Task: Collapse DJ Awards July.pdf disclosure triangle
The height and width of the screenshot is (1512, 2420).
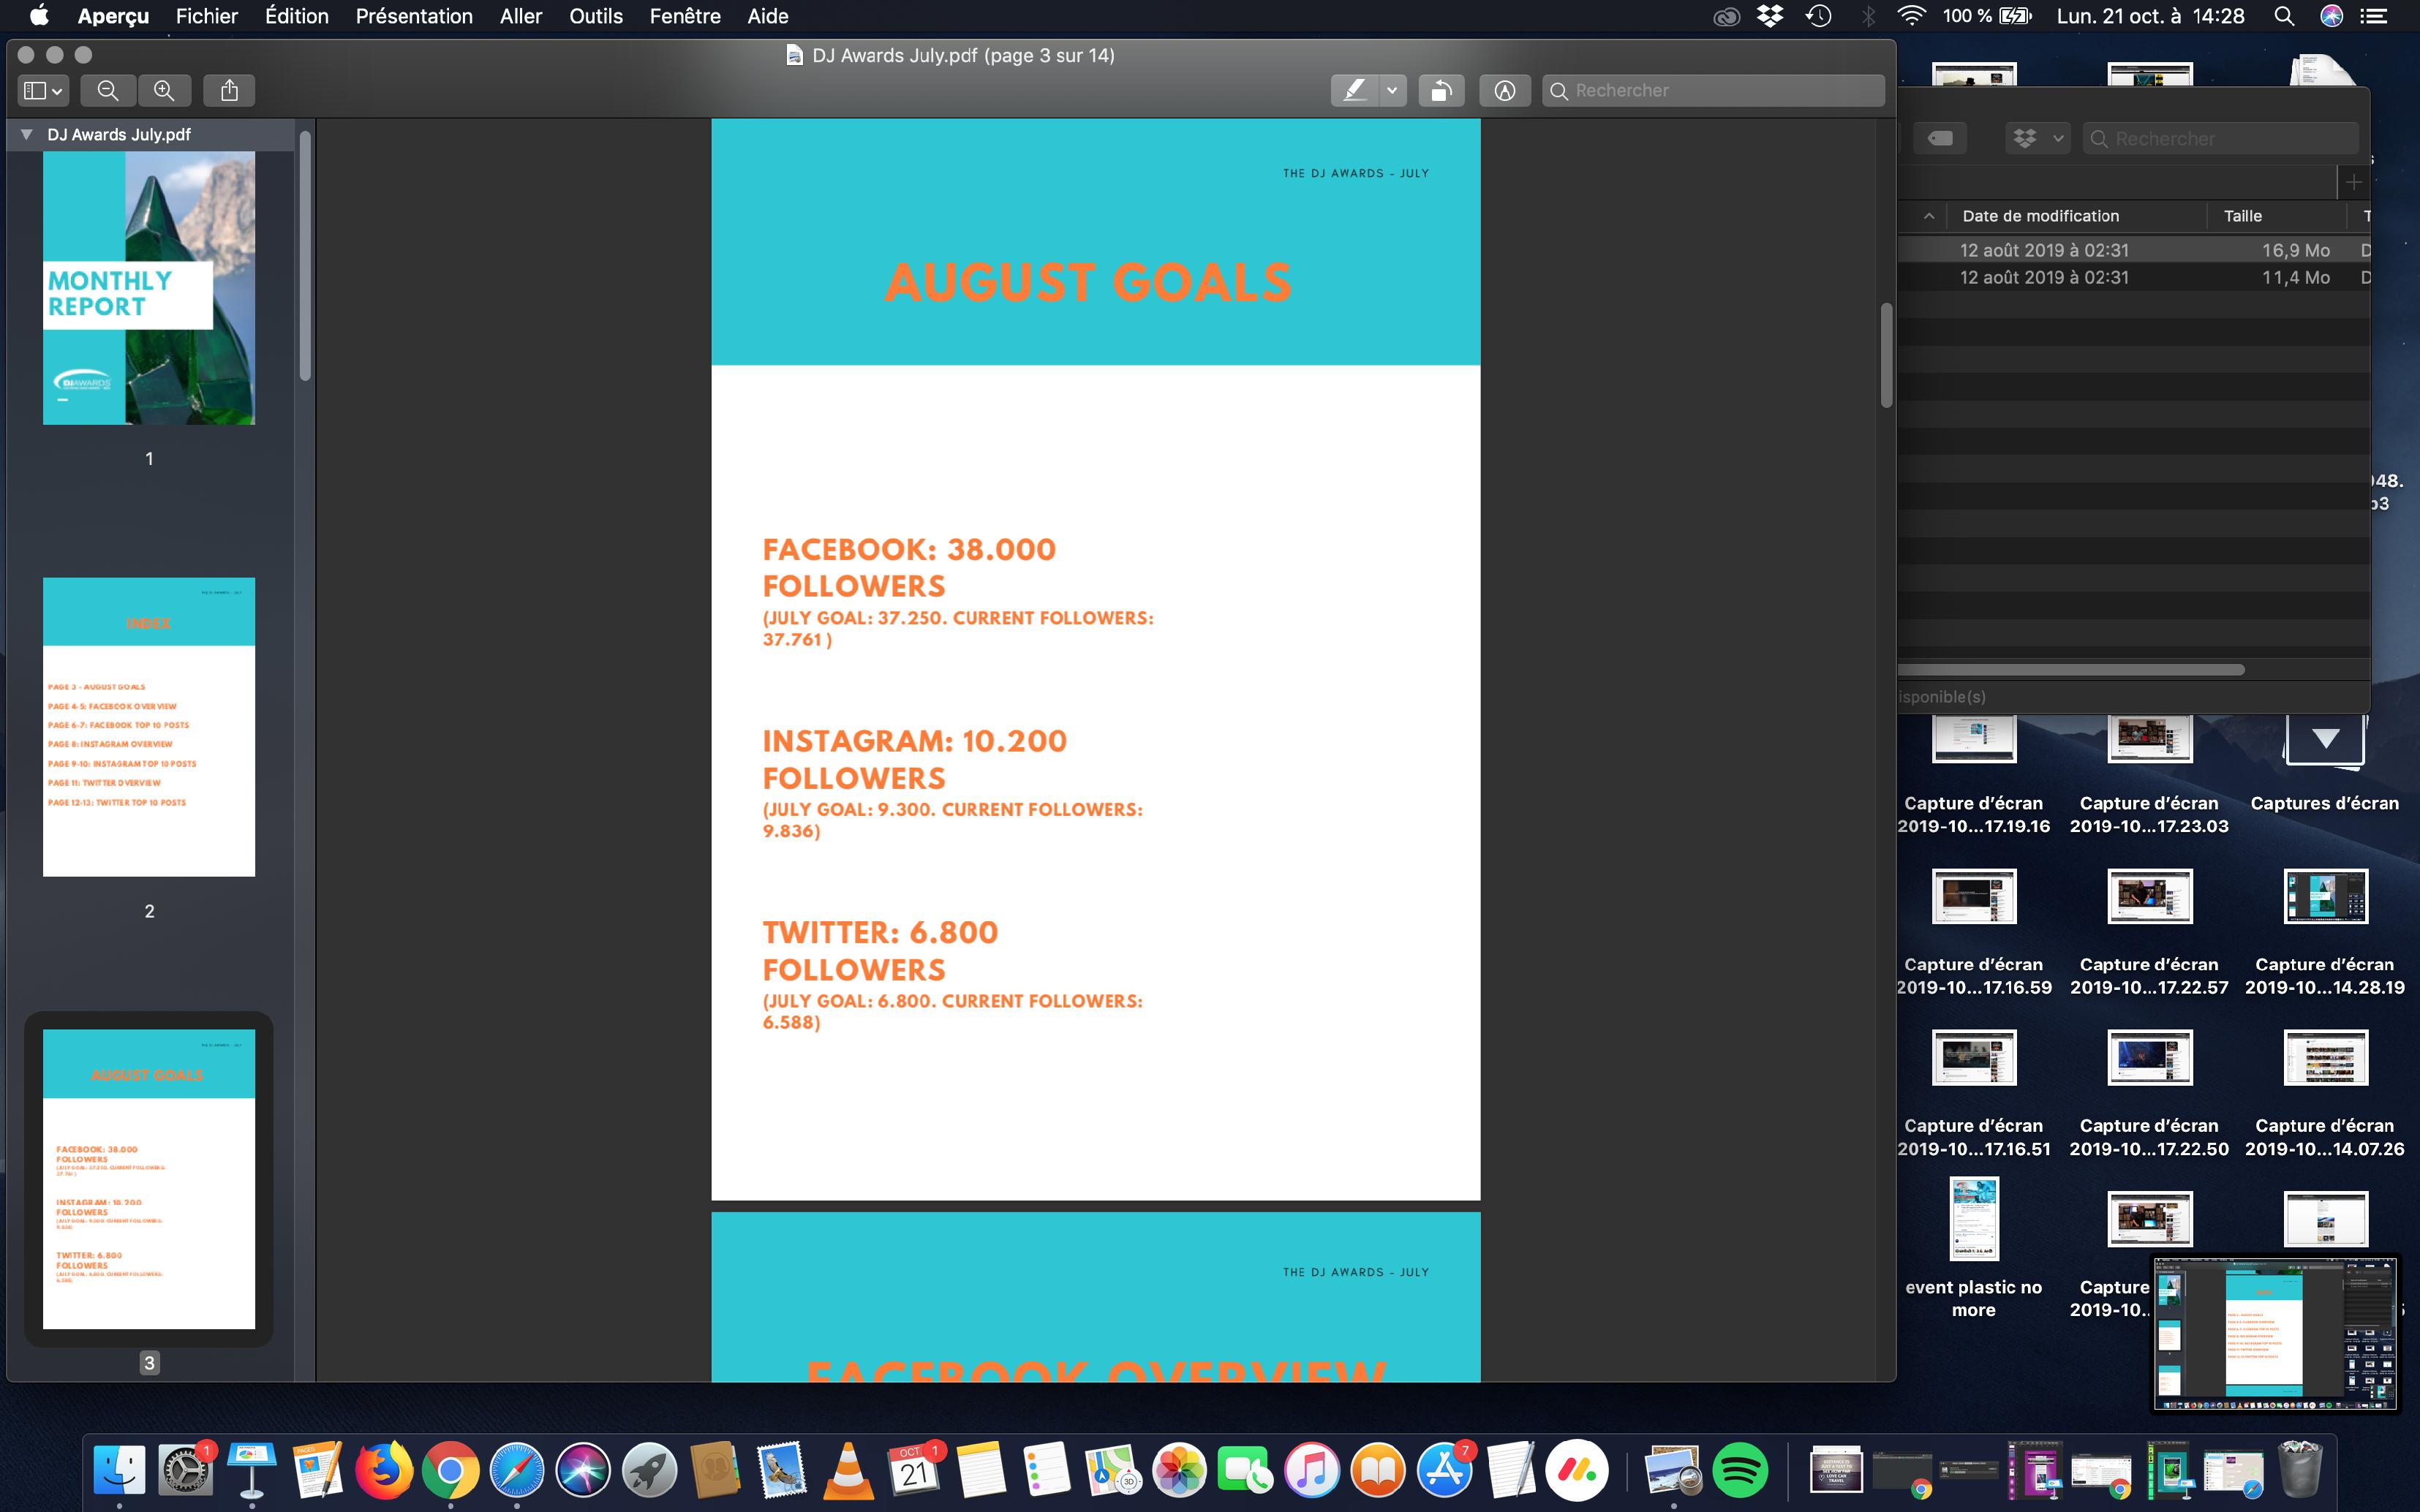Action: [x=27, y=134]
